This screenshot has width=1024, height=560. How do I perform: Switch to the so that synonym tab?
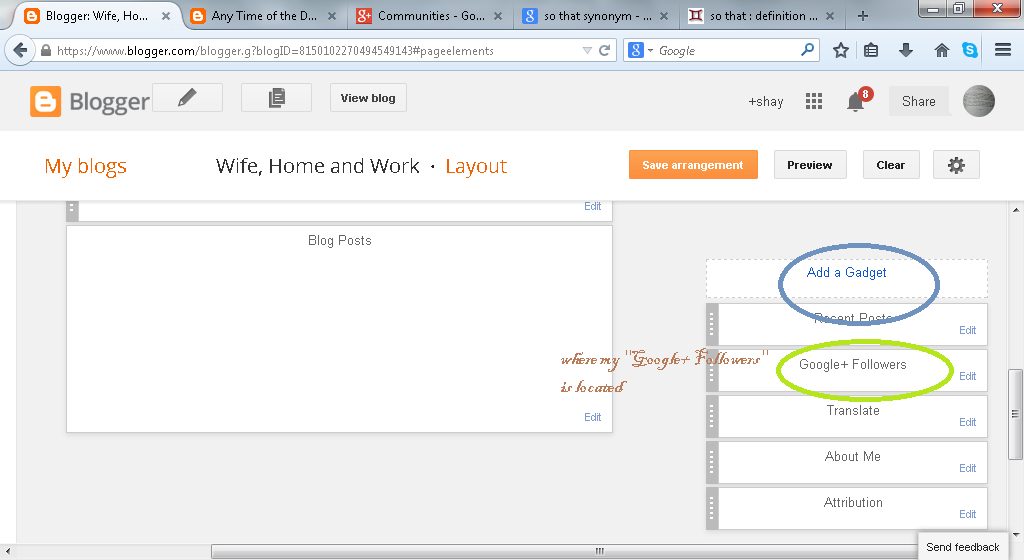pos(598,16)
